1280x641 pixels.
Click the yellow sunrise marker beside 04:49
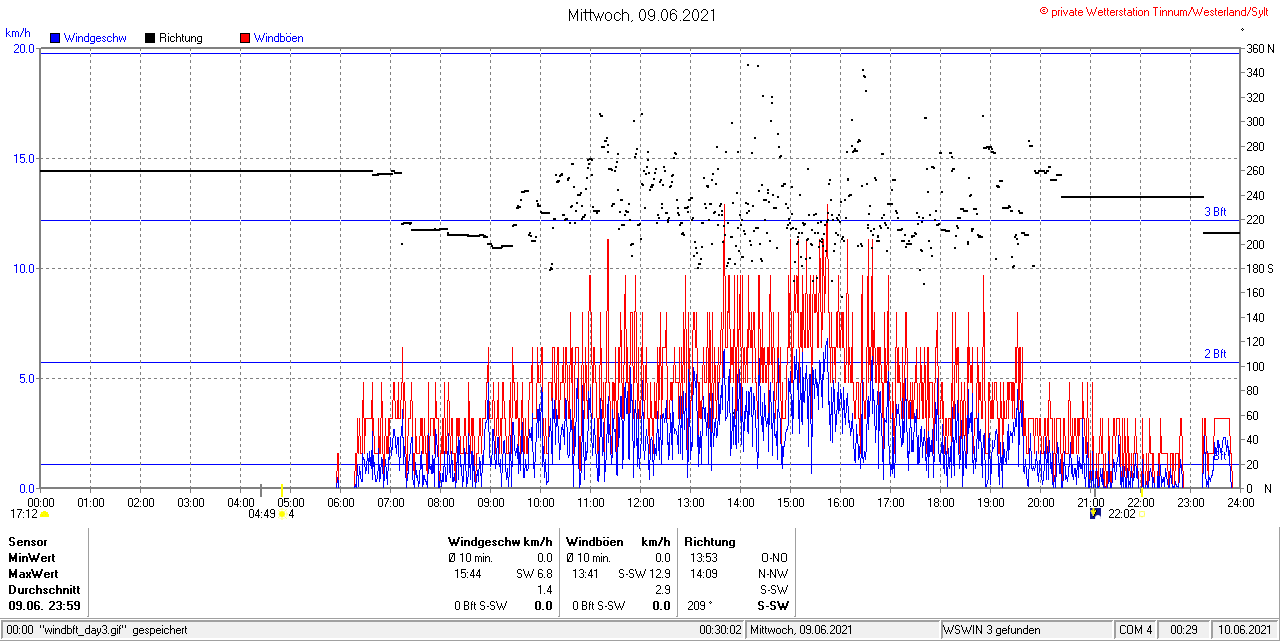pyautogui.click(x=282, y=514)
